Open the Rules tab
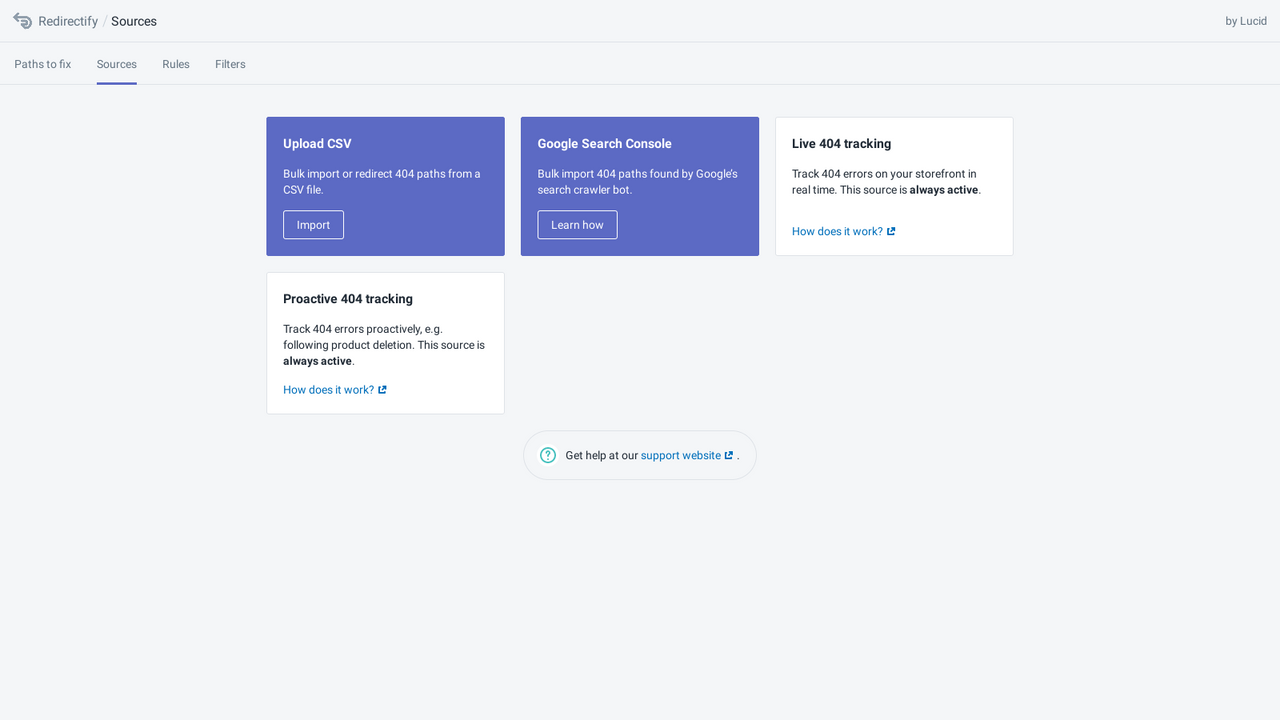Image resolution: width=1280 pixels, height=720 pixels. click(x=175, y=63)
